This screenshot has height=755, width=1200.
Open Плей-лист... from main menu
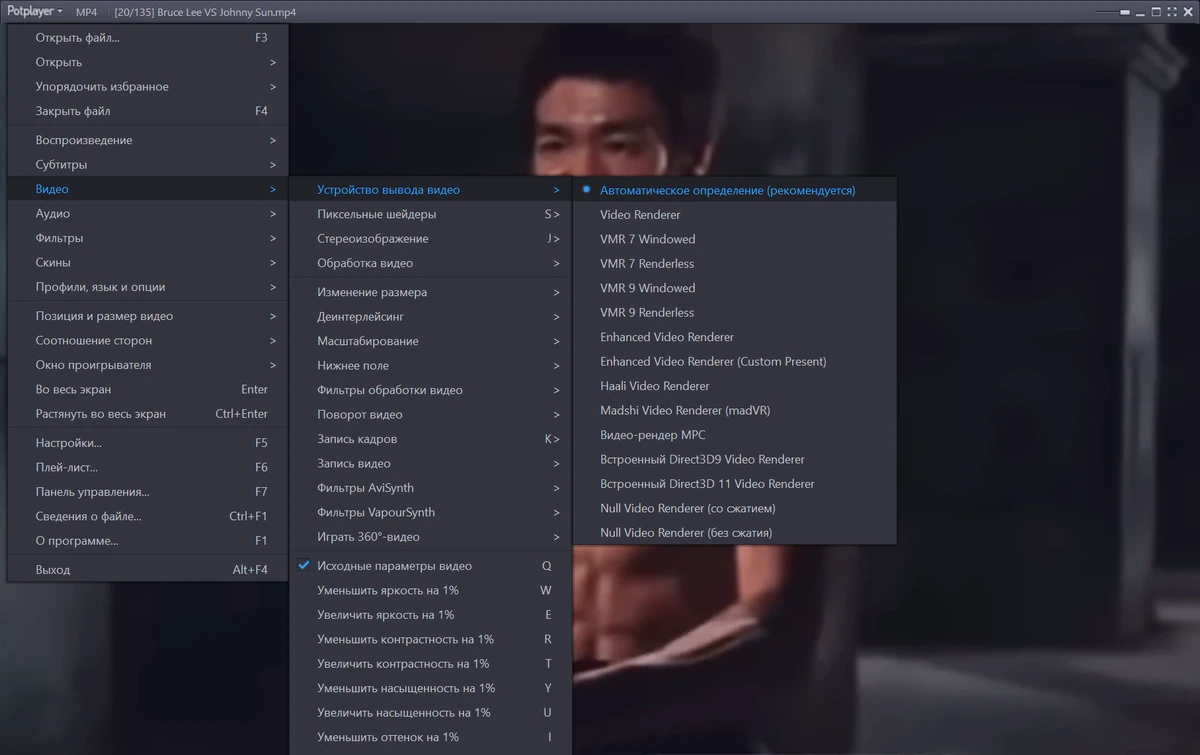click(x=148, y=467)
